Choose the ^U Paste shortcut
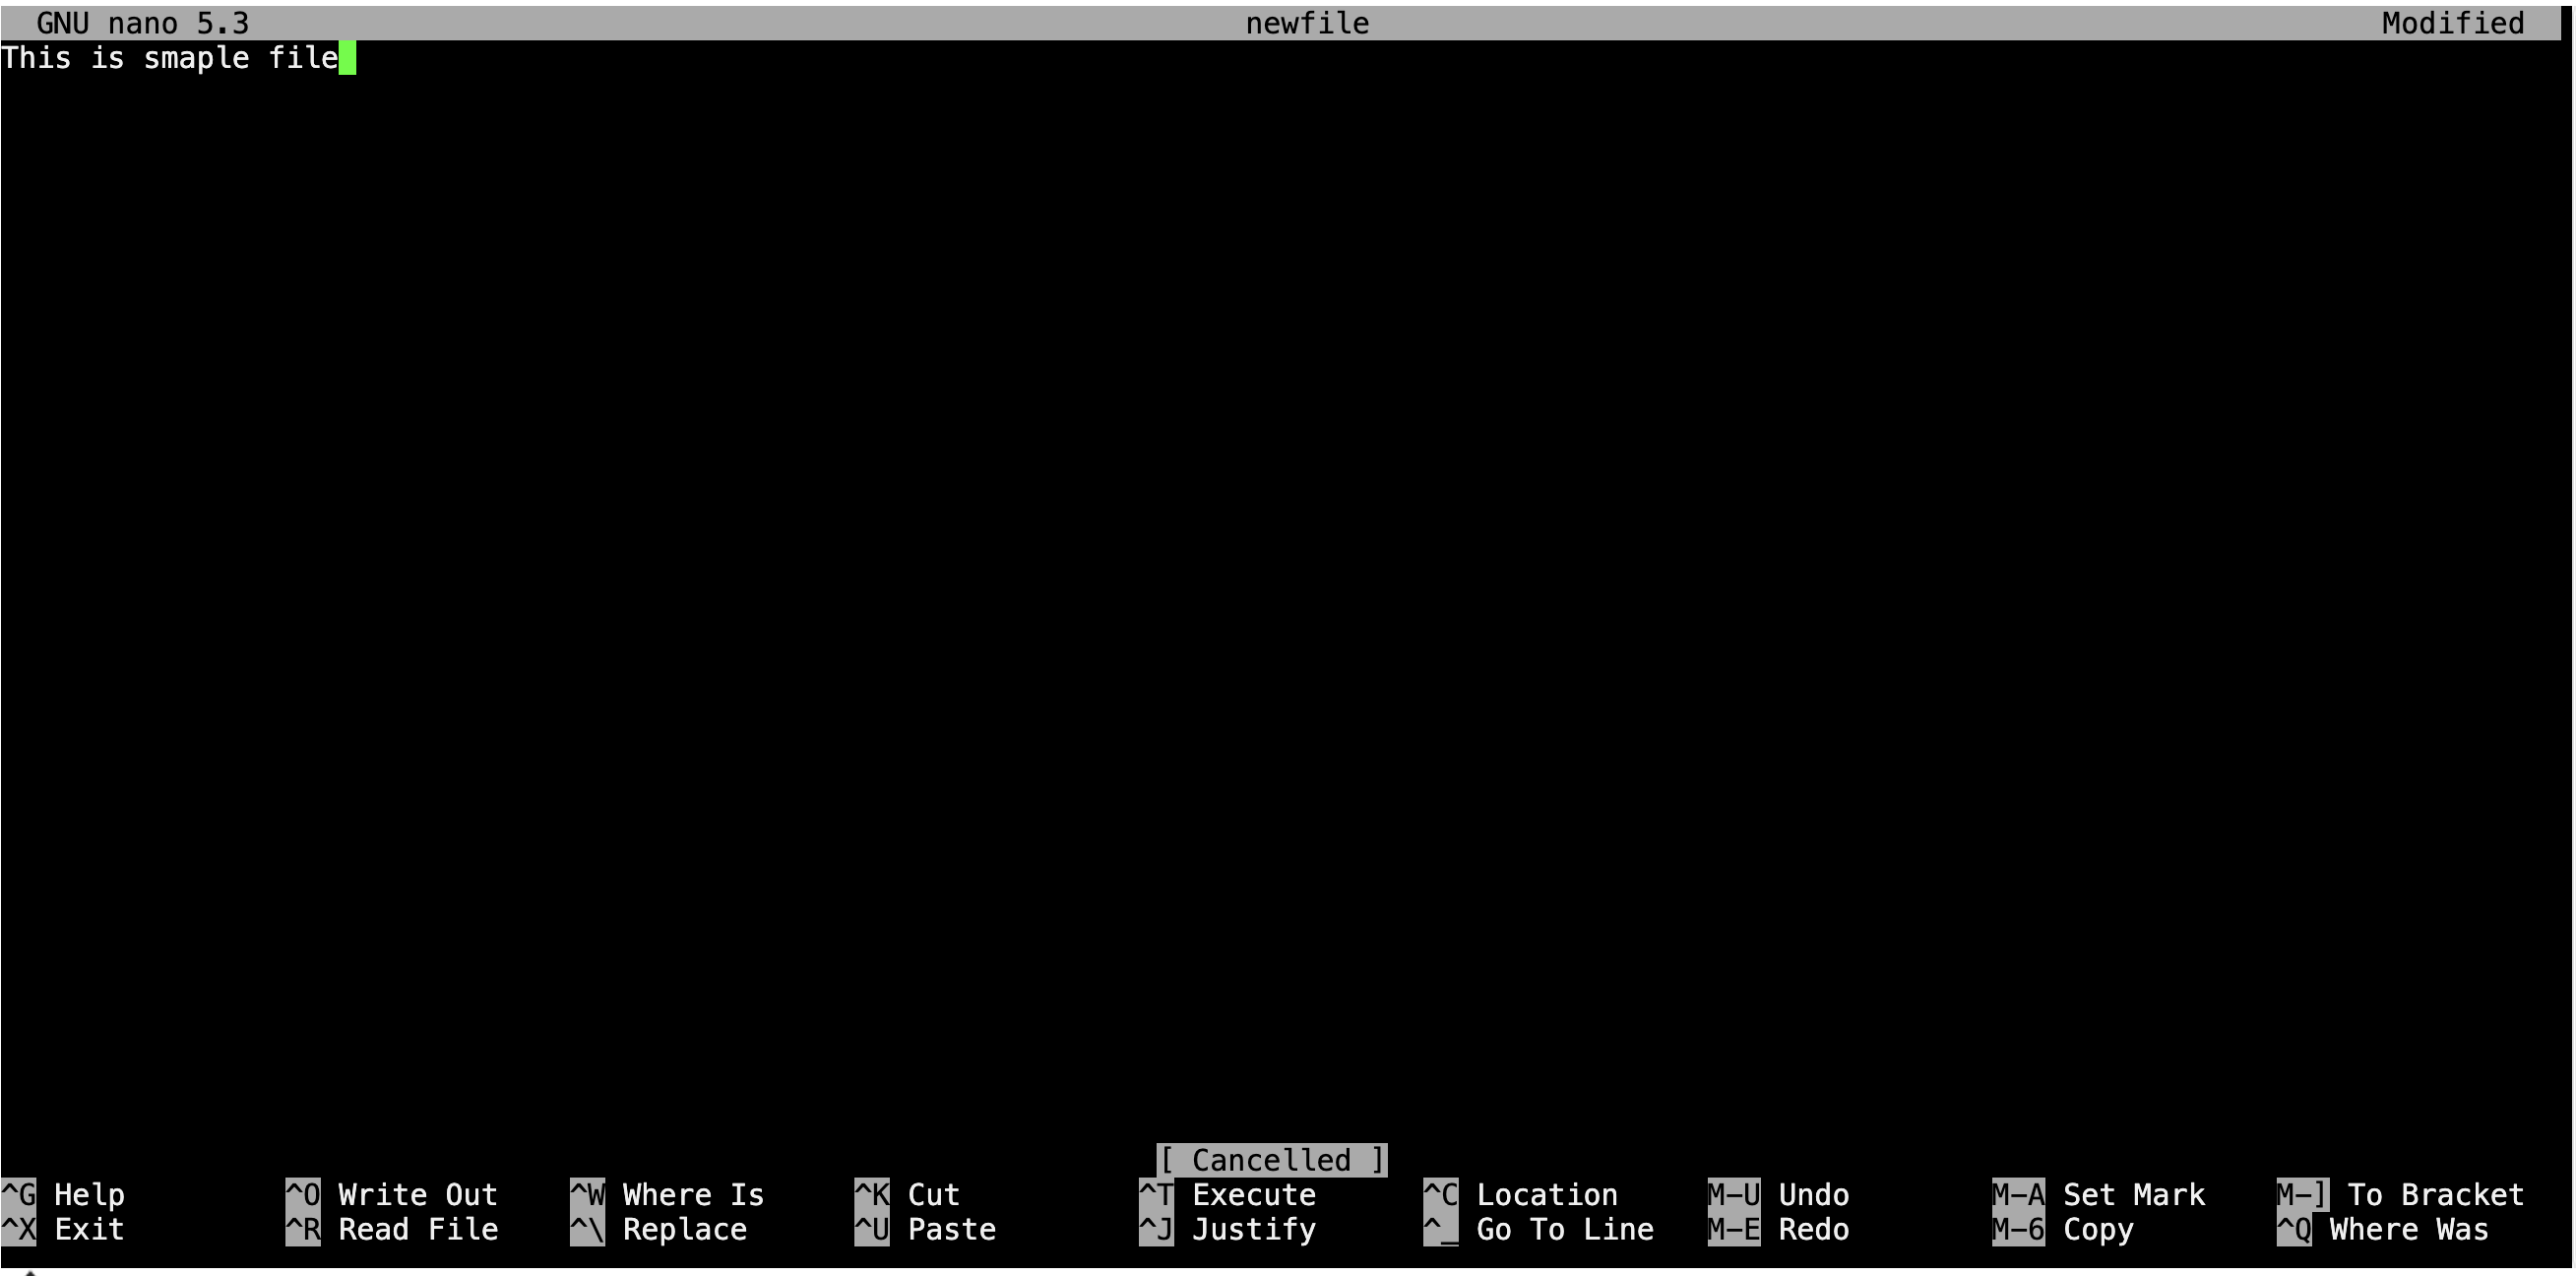This screenshot has height=1276, width=2576. click(925, 1229)
